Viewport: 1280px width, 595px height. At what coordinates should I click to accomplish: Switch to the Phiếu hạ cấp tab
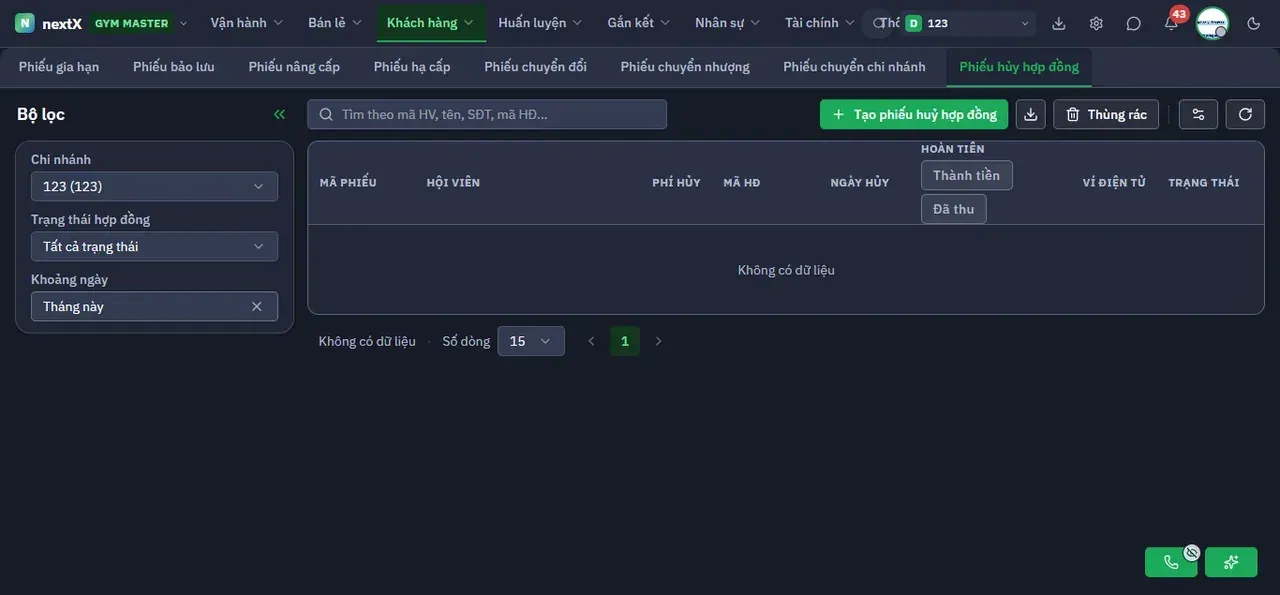[412, 67]
